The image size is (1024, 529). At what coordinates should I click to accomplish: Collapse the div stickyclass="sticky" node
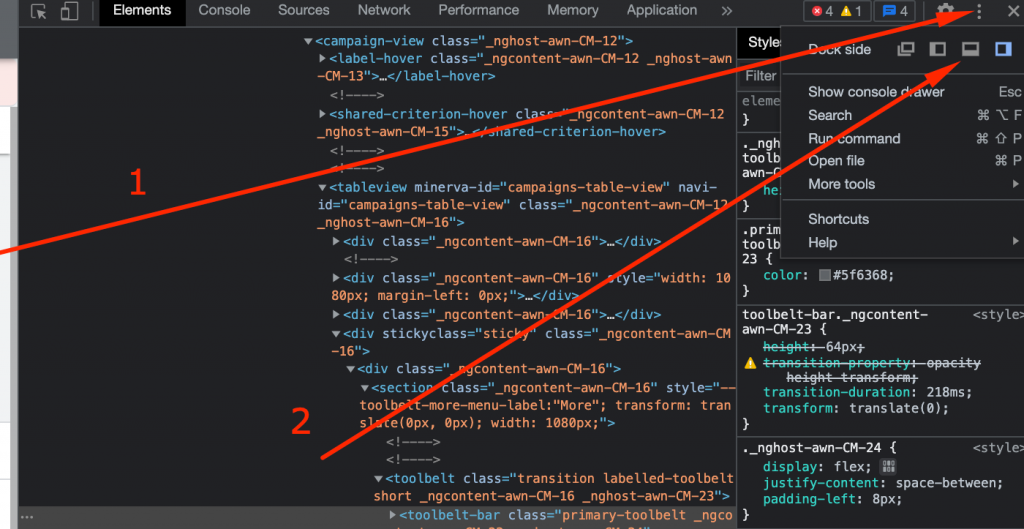336,334
